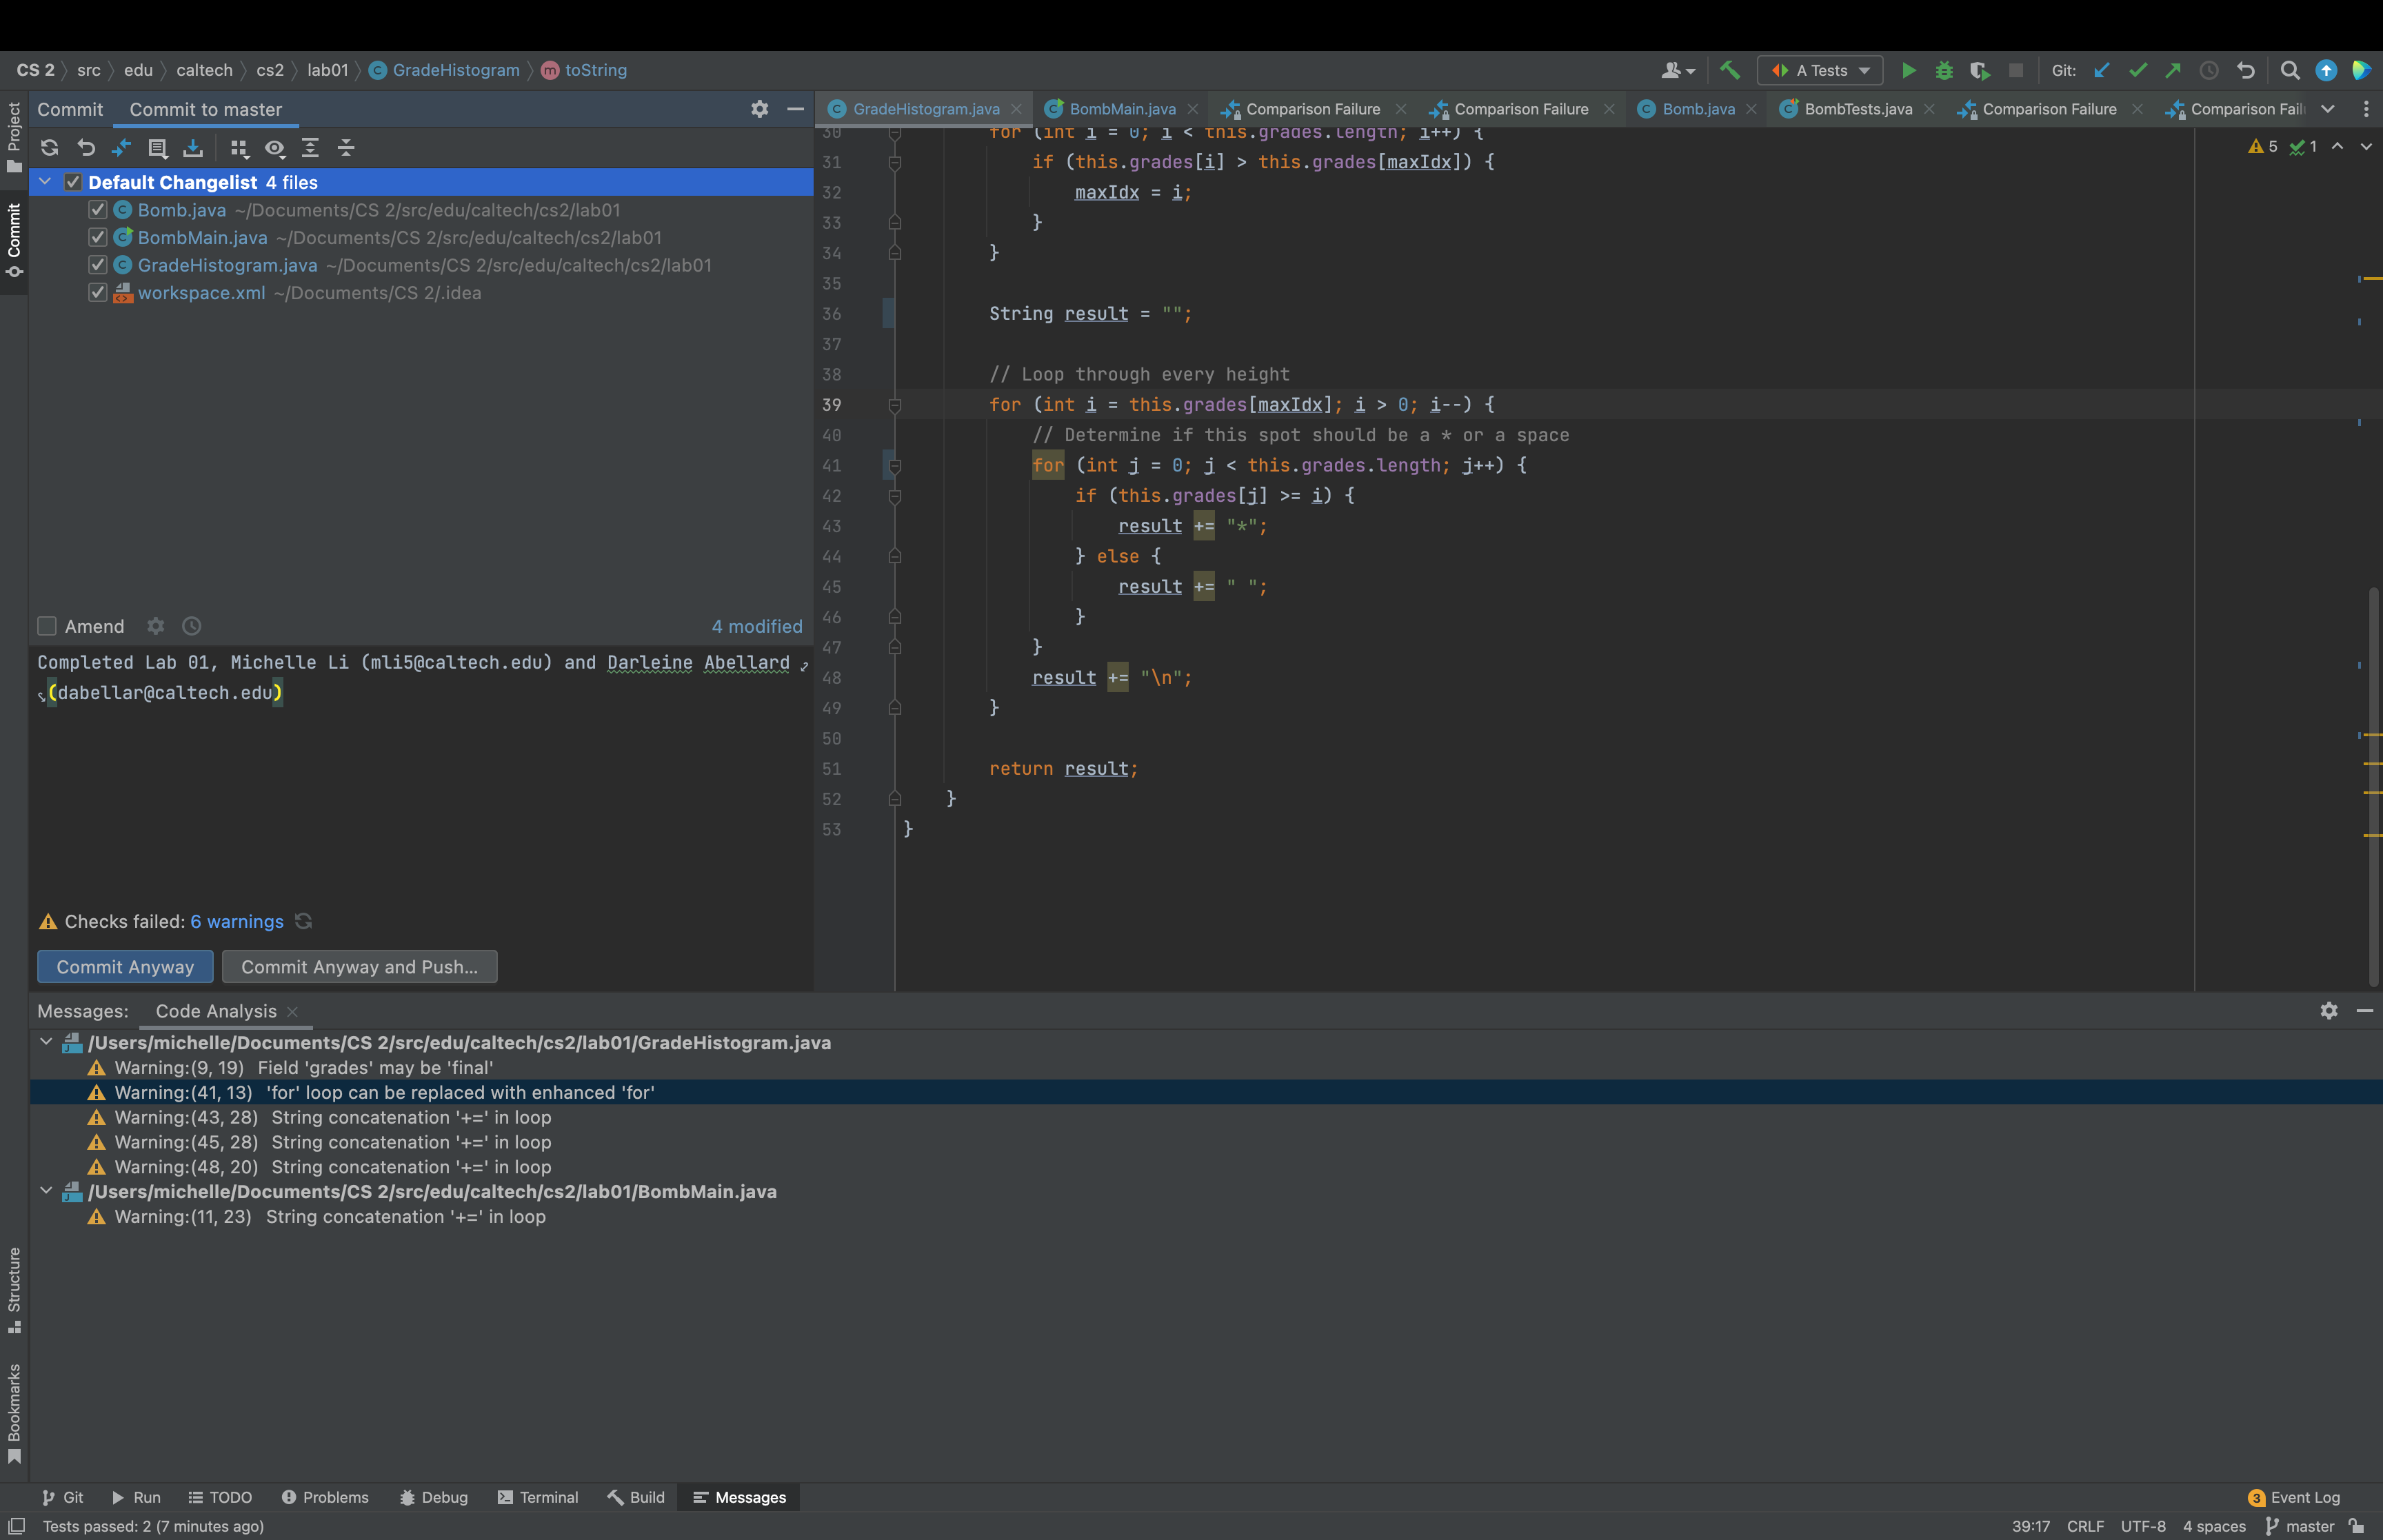Viewport: 2383px width, 1540px height.
Task: Click the Git update project arrow
Action: pos(2101,70)
